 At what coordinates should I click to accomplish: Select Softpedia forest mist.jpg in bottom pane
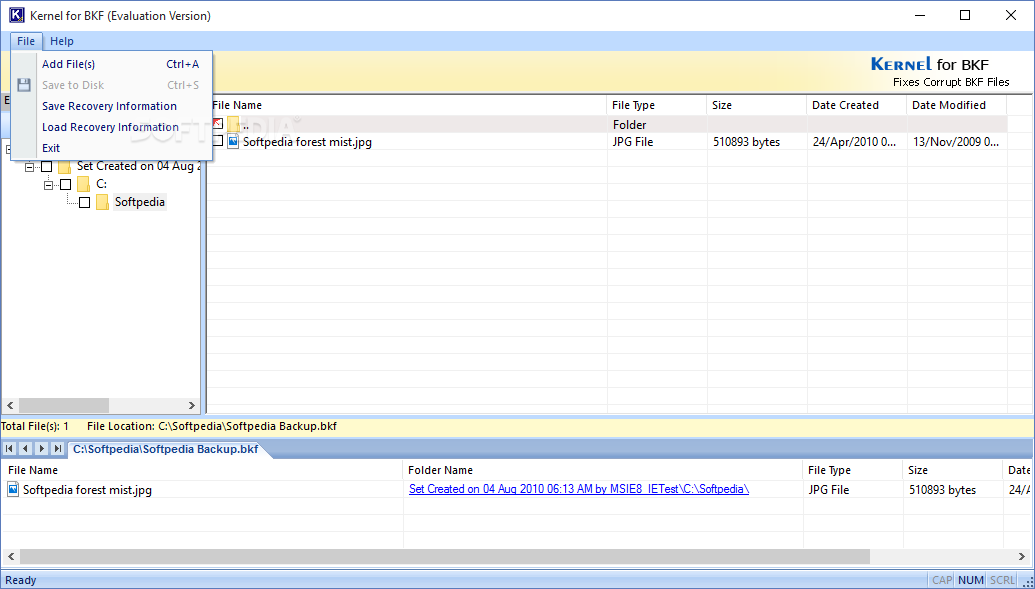pyautogui.click(x=87, y=490)
